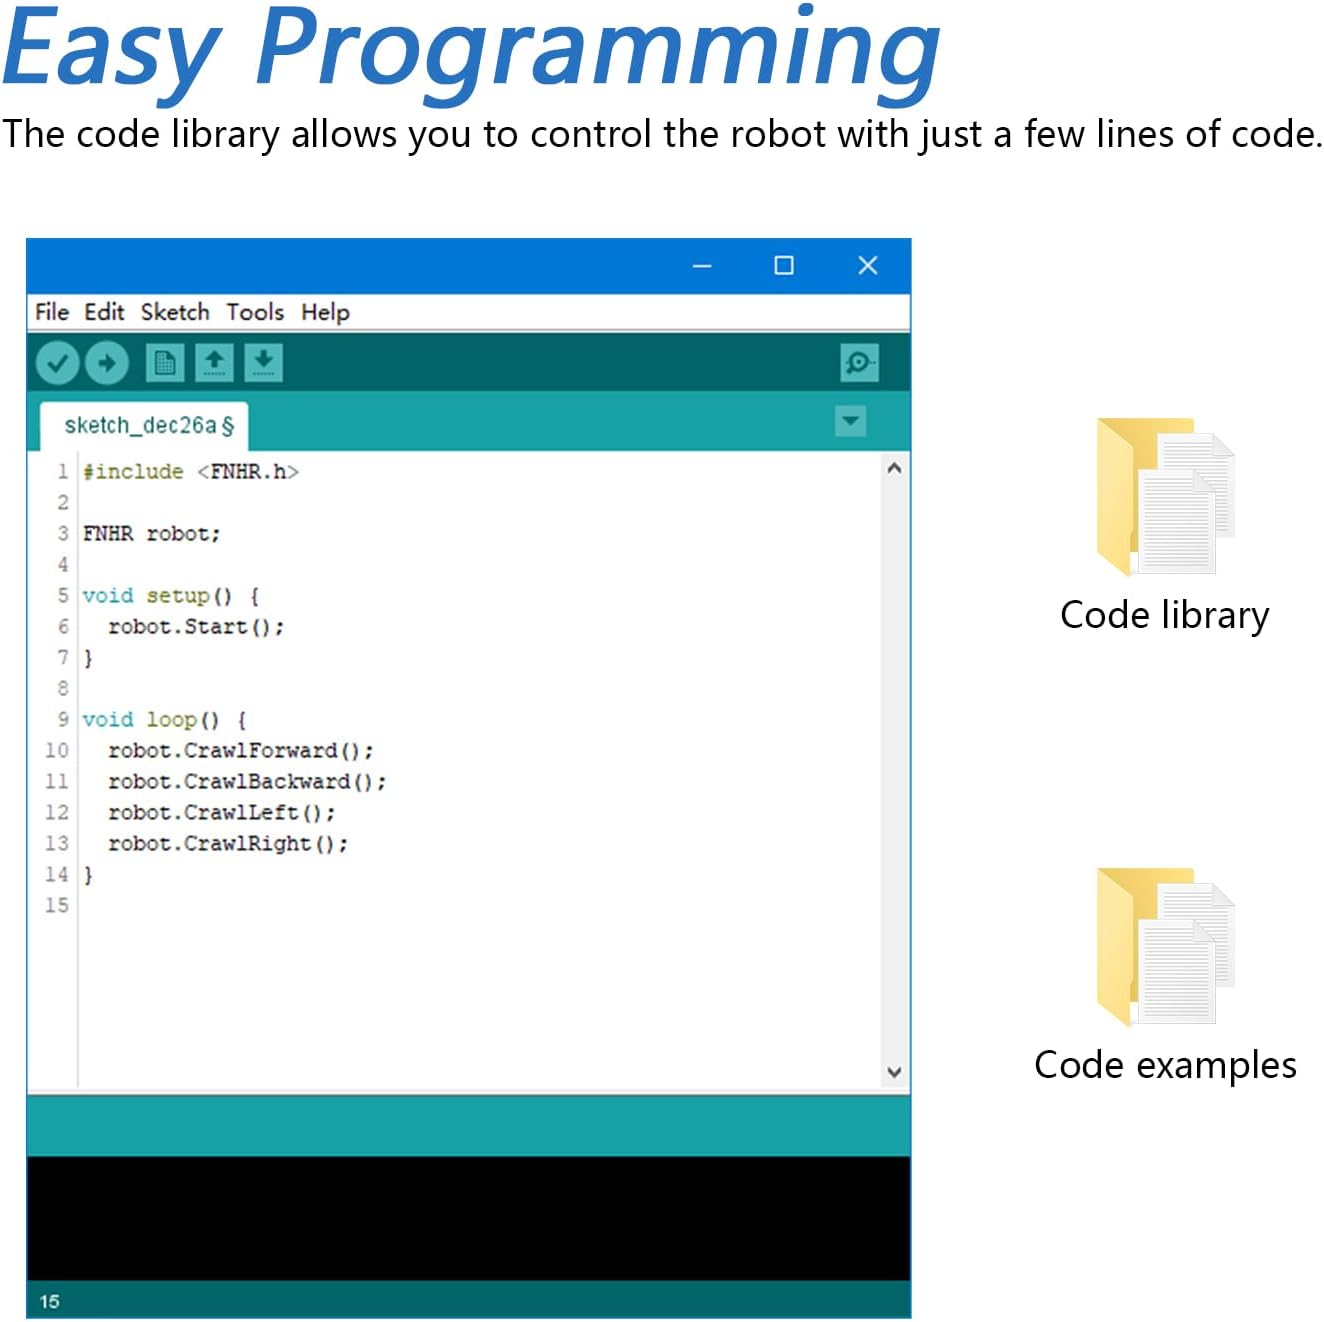Click on the robot.CrawlForward() code line
This screenshot has height=1322, width=1324.
240,751
